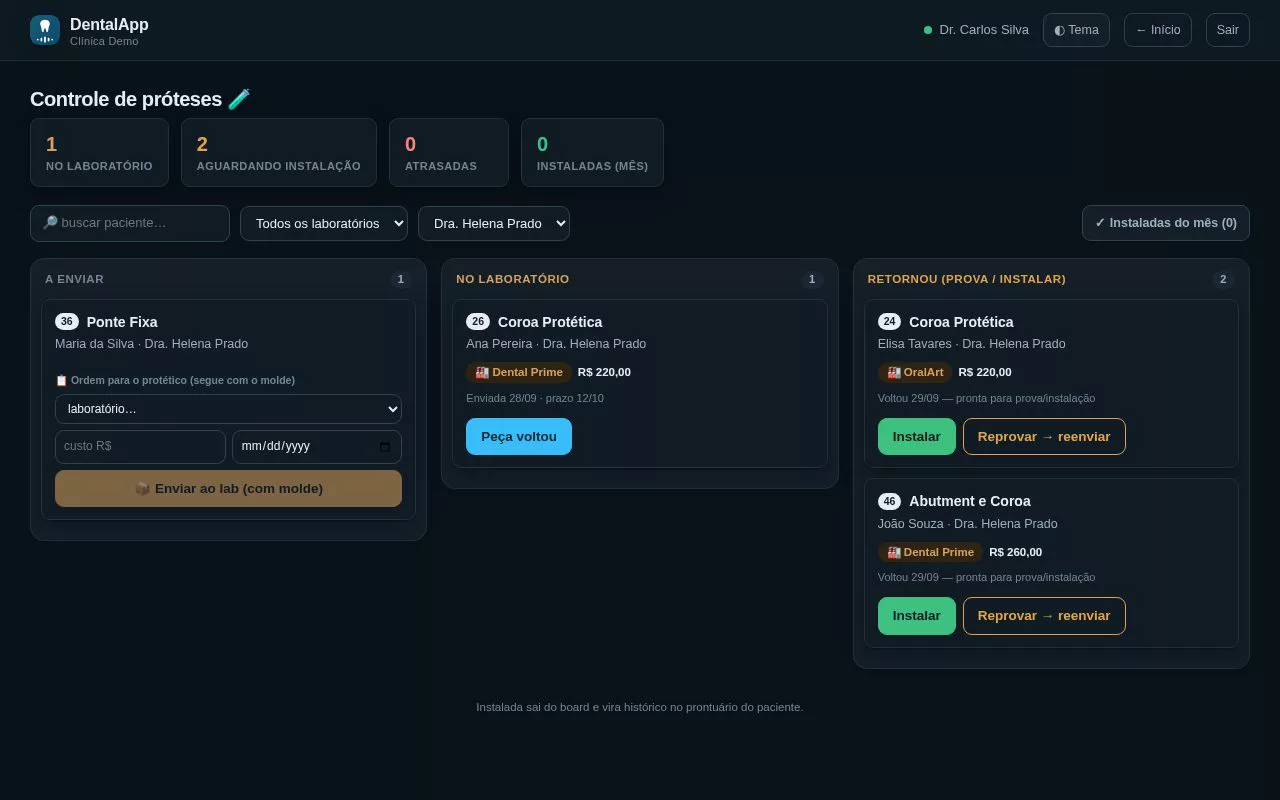Click Enviada 28/09 · prazo 12/10 text
The image size is (1280, 800).
[535, 398]
